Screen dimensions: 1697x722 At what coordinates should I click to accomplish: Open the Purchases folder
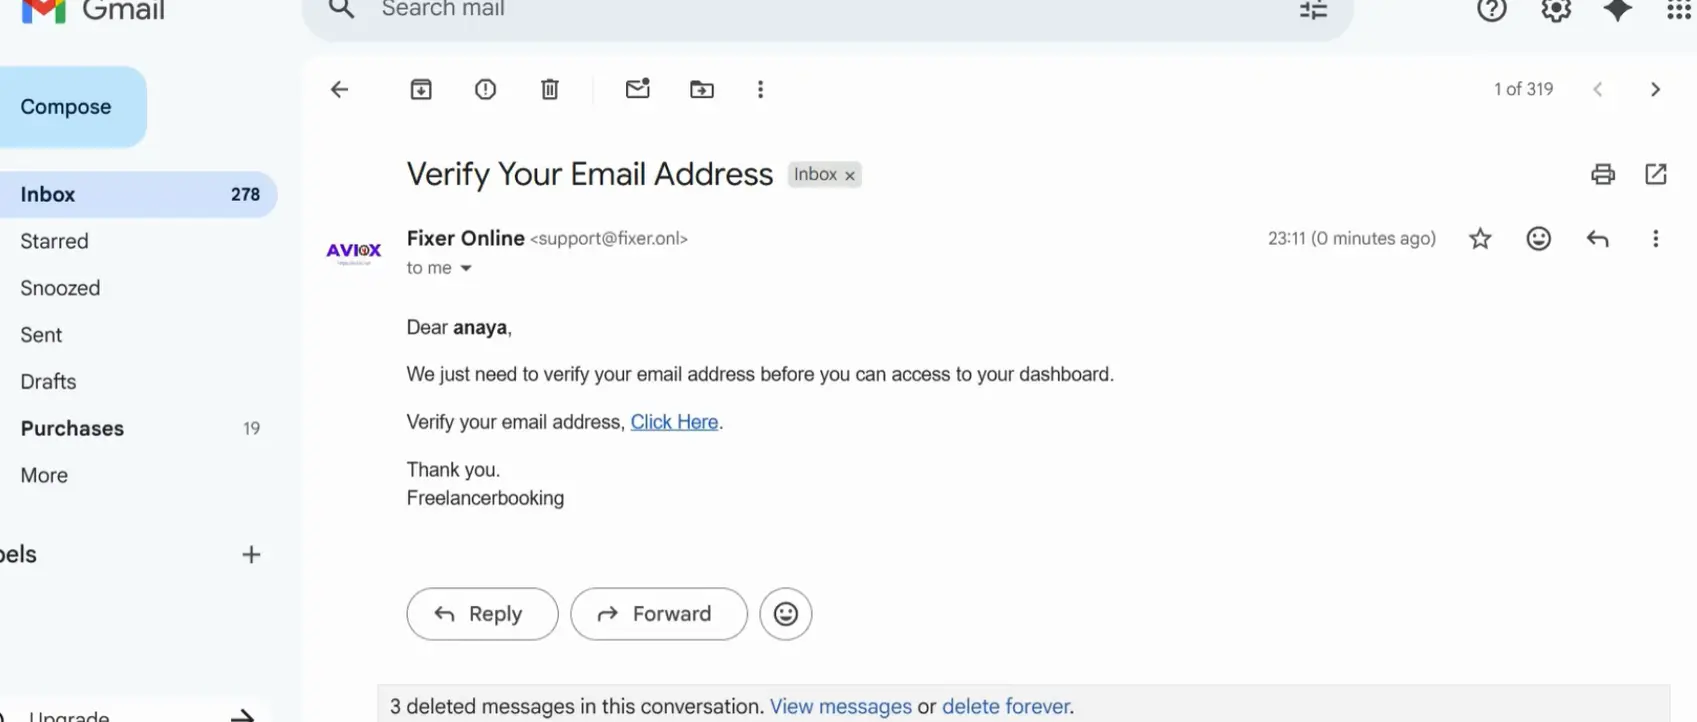[x=72, y=429]
